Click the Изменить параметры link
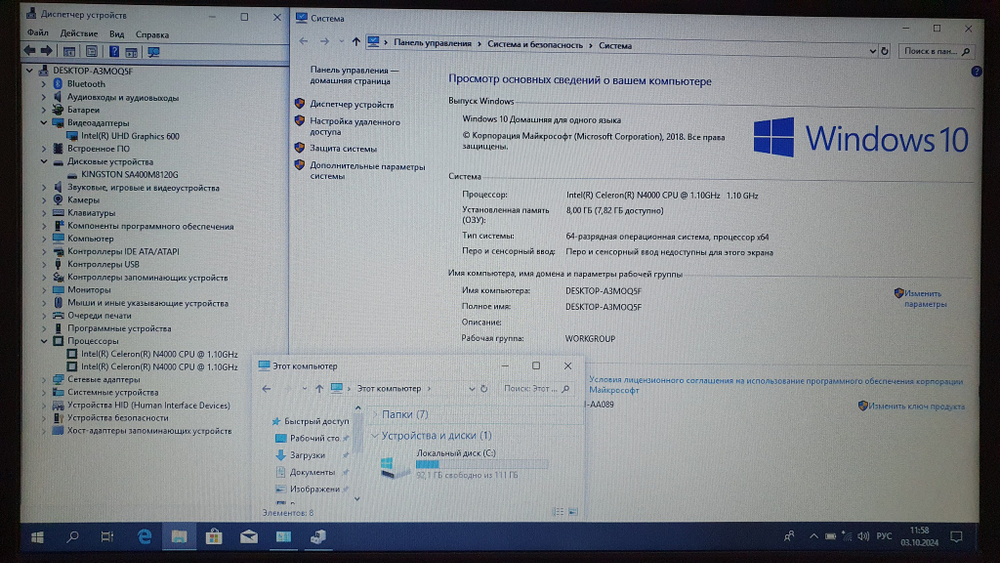Viewport: 1000px width, 563px height. tap(924, 298)
